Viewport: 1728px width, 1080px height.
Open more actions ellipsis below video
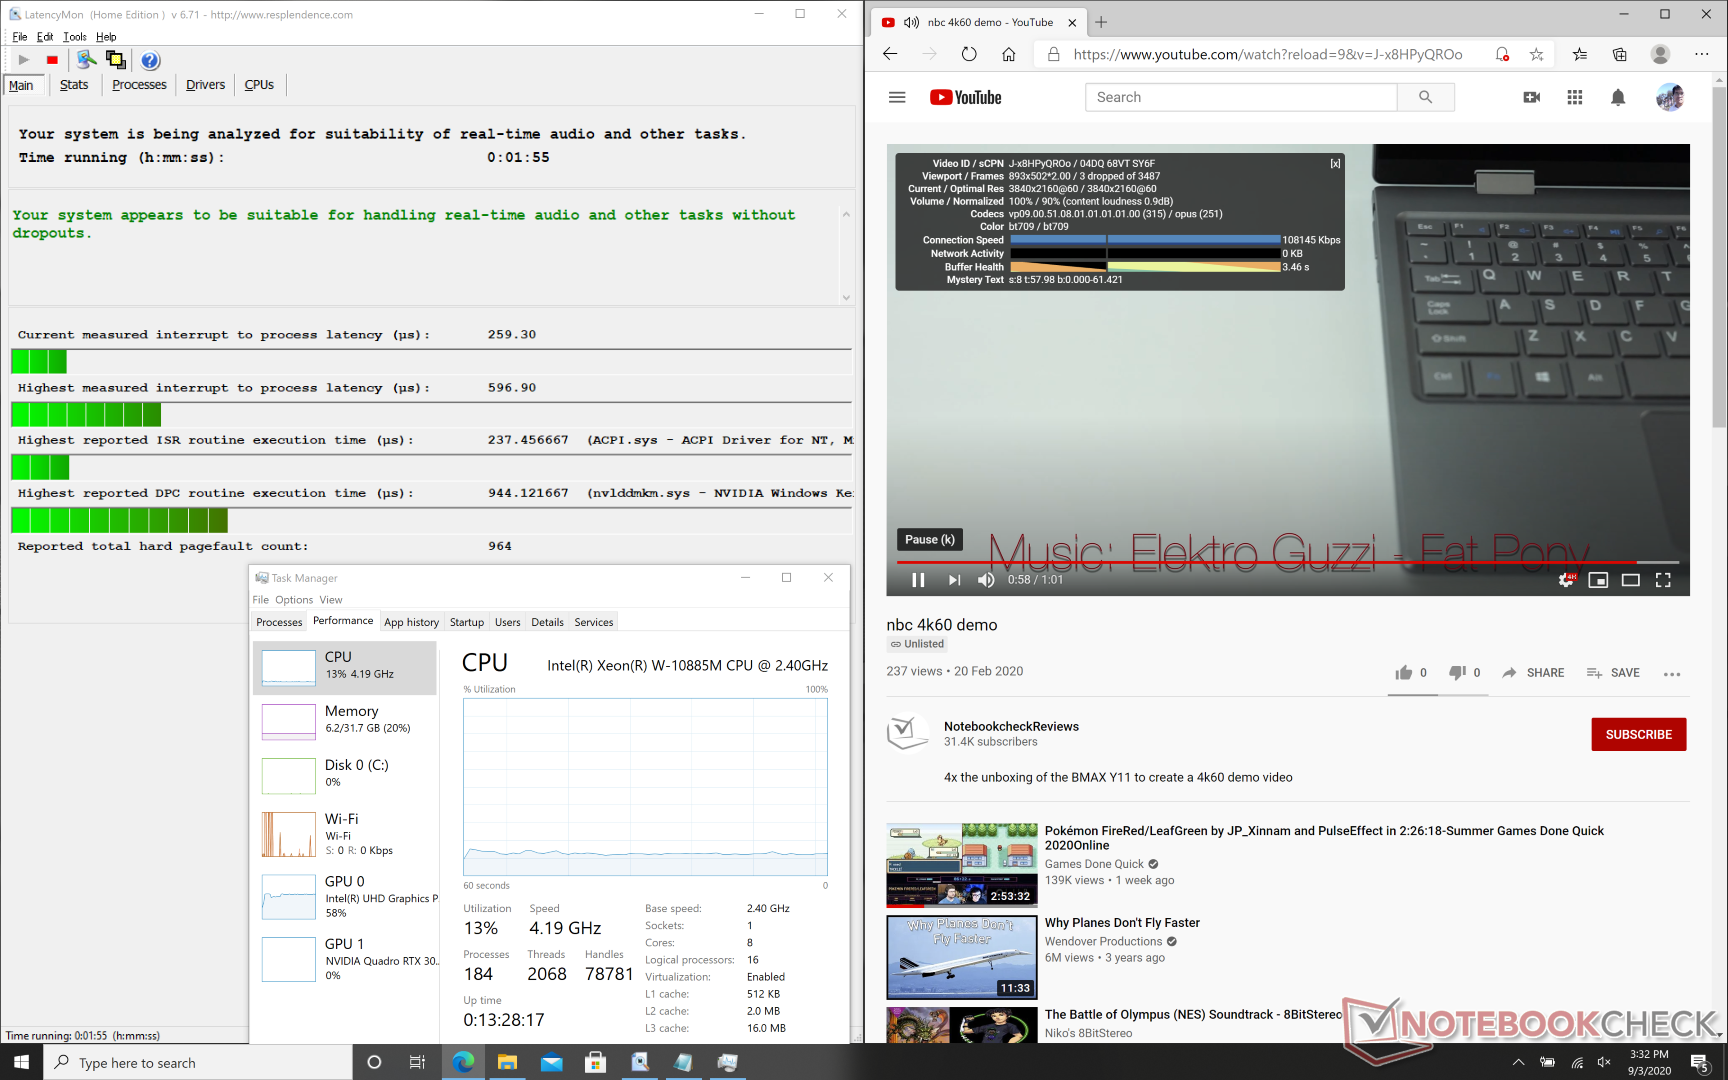click(1672, 674)
